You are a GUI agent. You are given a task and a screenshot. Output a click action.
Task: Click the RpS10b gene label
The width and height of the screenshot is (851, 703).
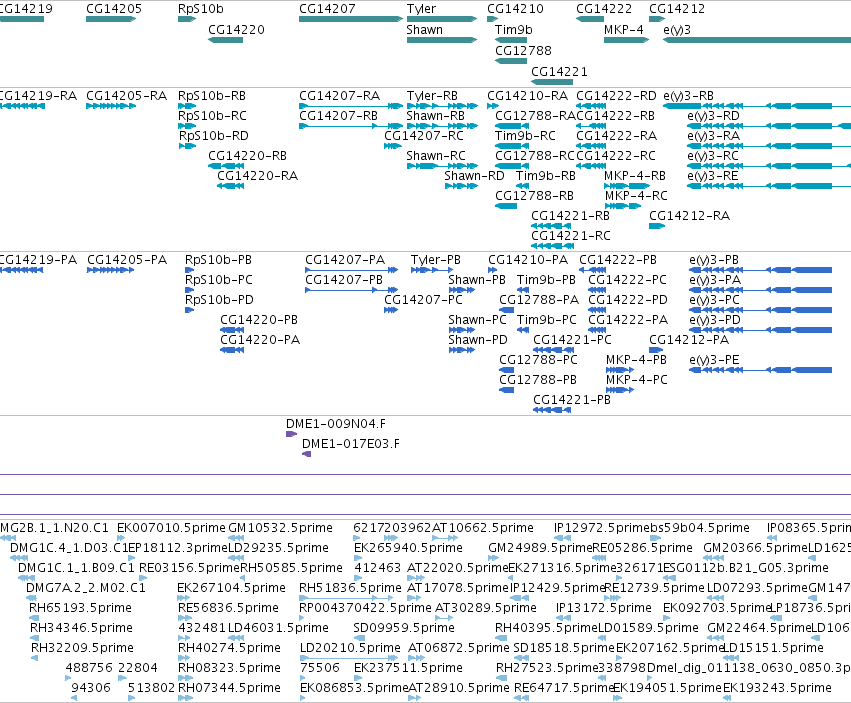(x=201, y=9)
